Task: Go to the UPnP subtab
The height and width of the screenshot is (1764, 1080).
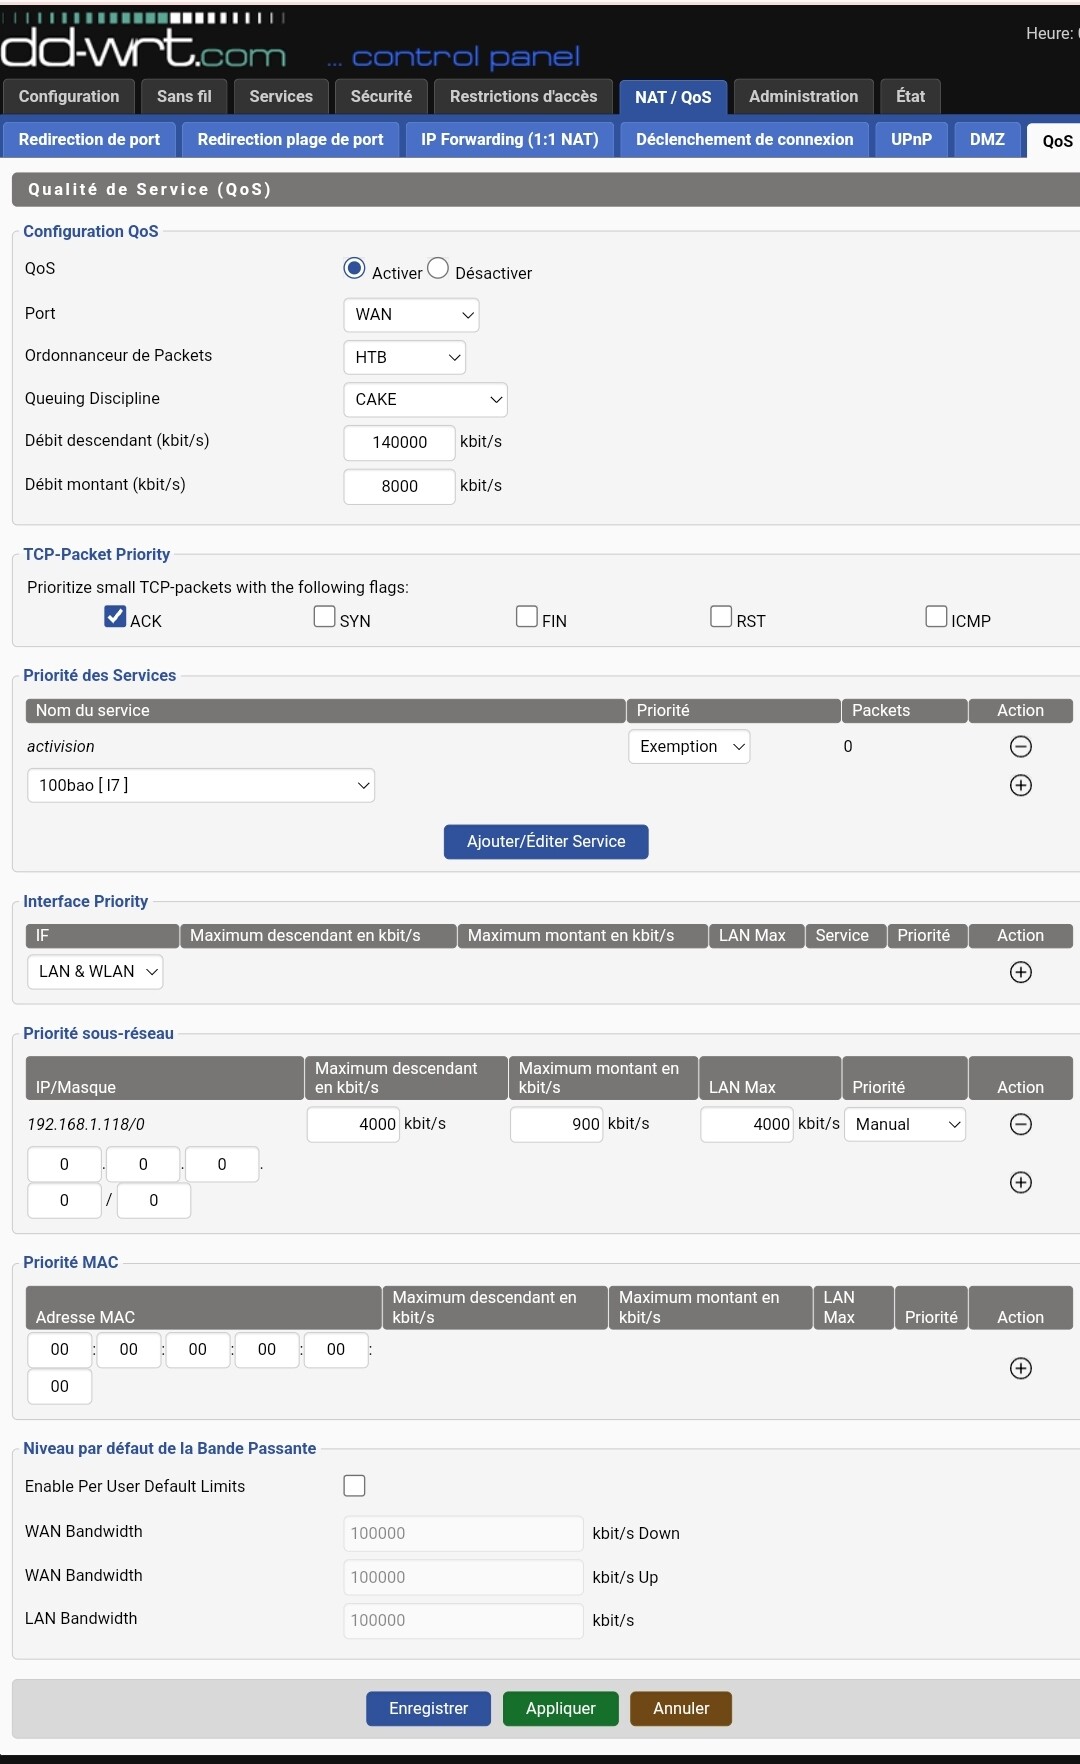Action: coord(911,140)
